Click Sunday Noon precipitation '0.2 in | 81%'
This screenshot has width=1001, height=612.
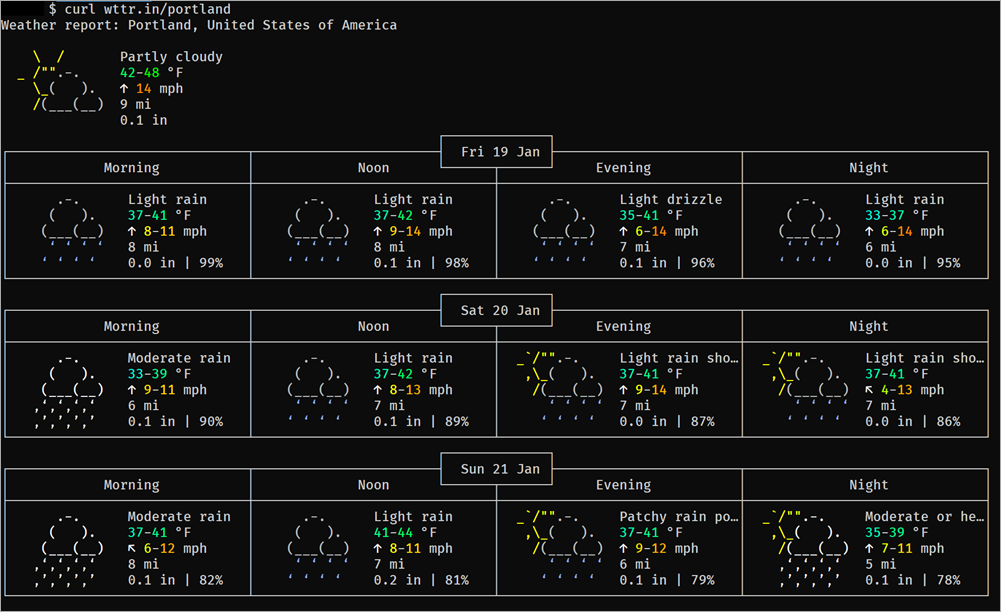click(x=421, y=580)
